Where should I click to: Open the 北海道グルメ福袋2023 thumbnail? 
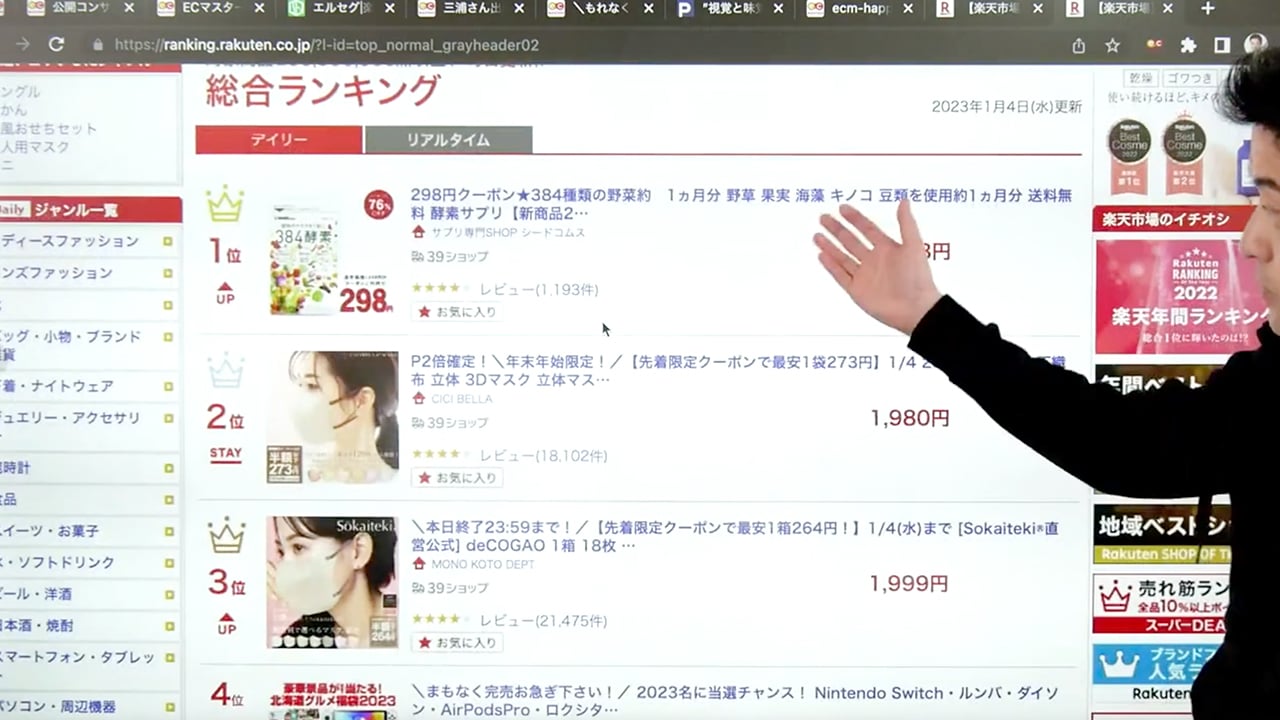click(333, 701)
